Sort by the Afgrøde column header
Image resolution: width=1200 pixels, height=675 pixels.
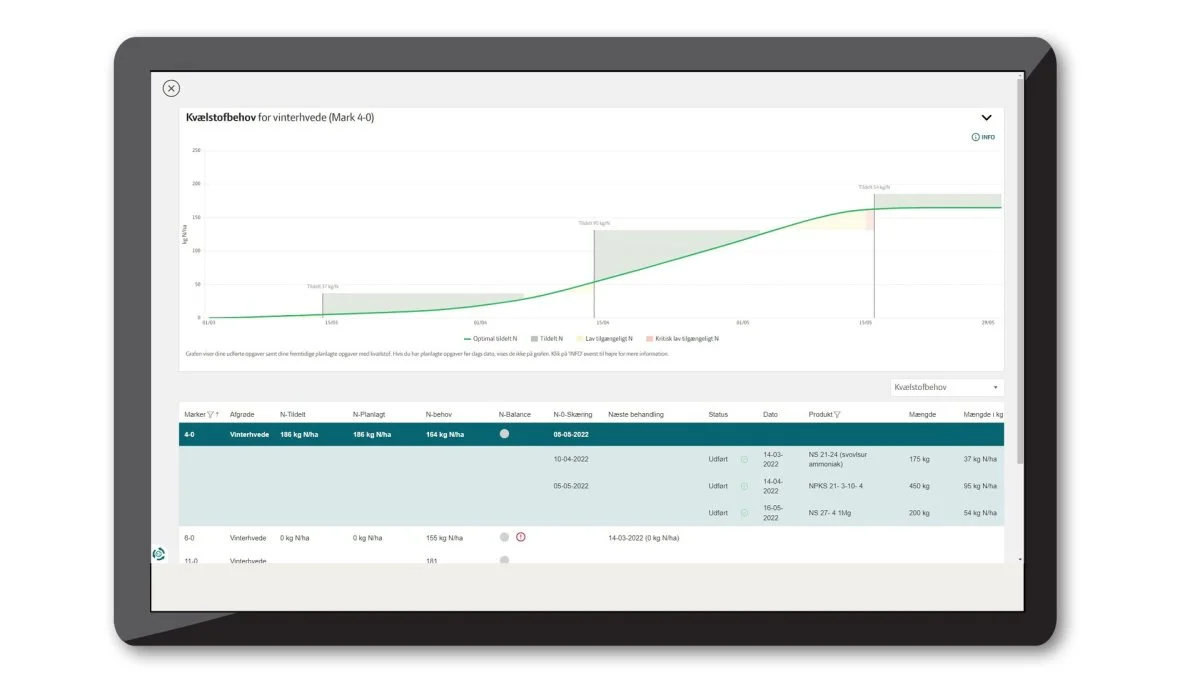(x=242, y=415)
